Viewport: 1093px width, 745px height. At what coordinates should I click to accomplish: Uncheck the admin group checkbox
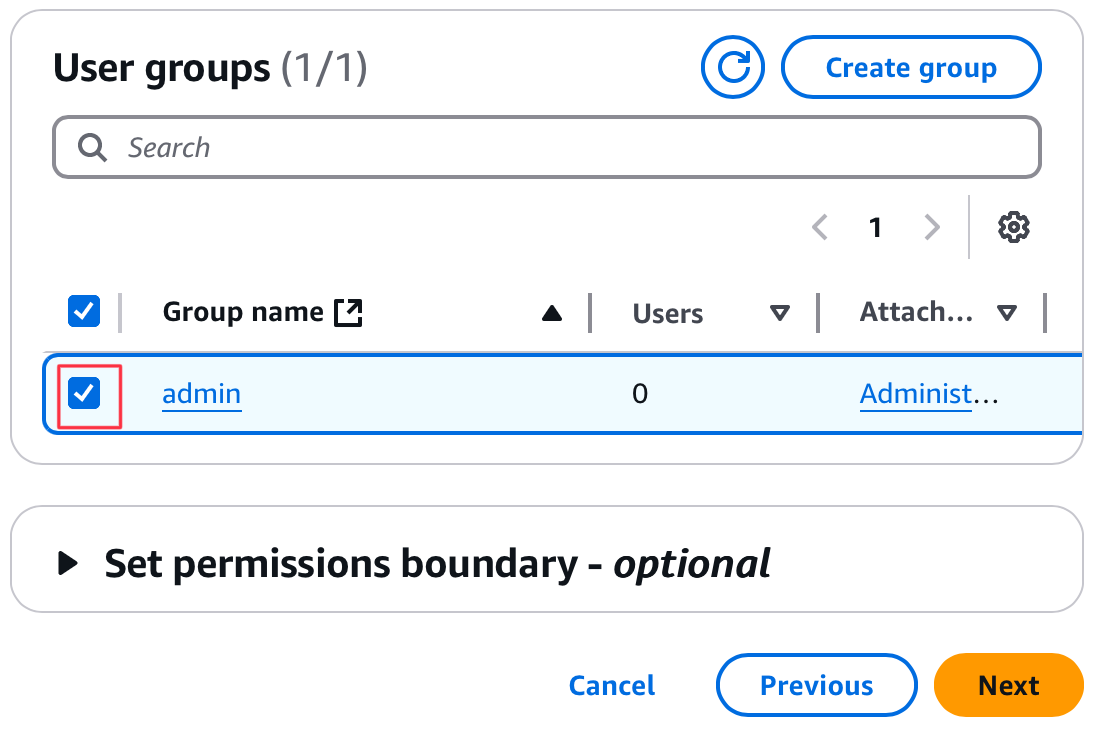pyautogui.click(x=84, y=394)
